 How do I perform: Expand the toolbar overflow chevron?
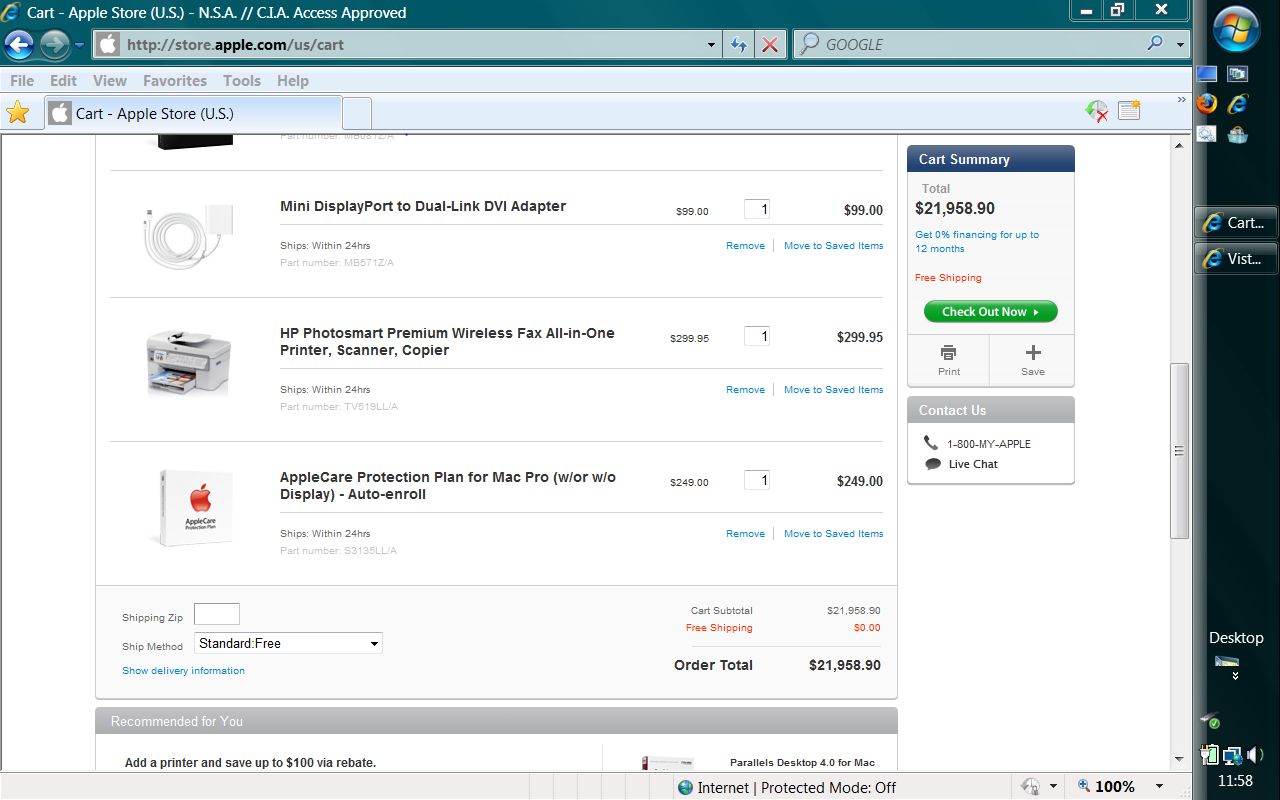point(1182,101)
